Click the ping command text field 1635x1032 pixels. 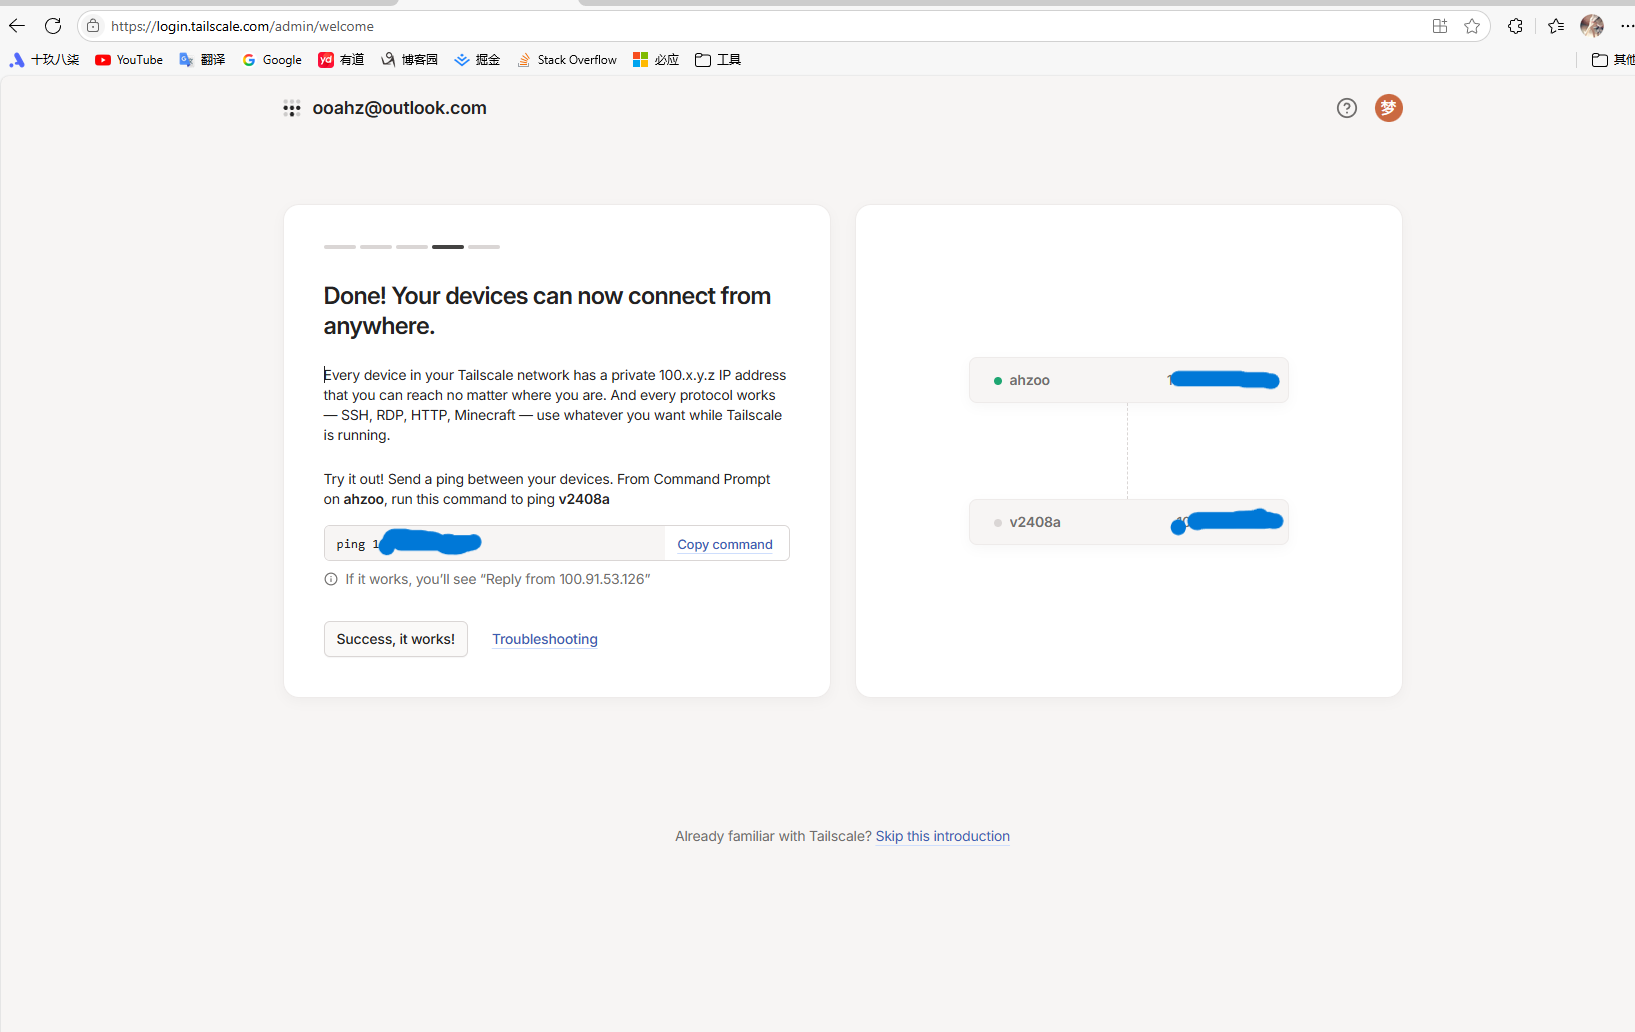pos(495,543)
